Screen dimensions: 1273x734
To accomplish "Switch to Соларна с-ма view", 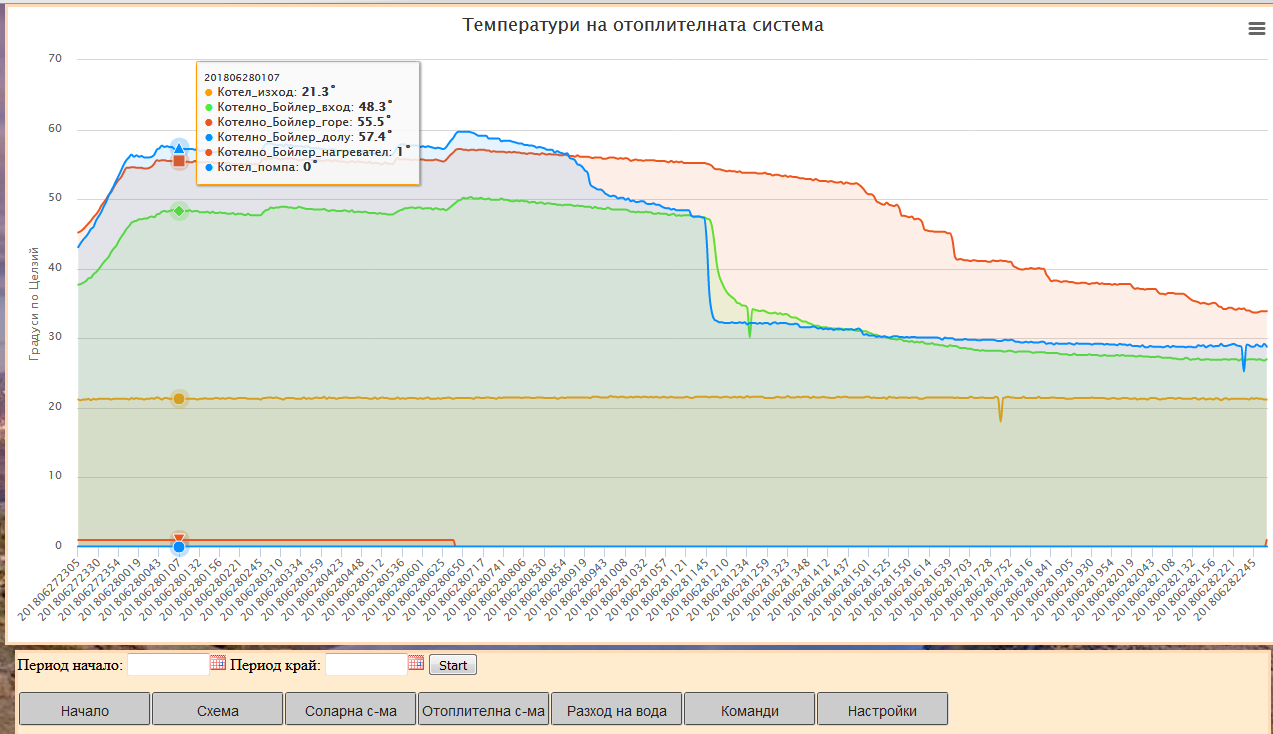I will coord(350,711).
